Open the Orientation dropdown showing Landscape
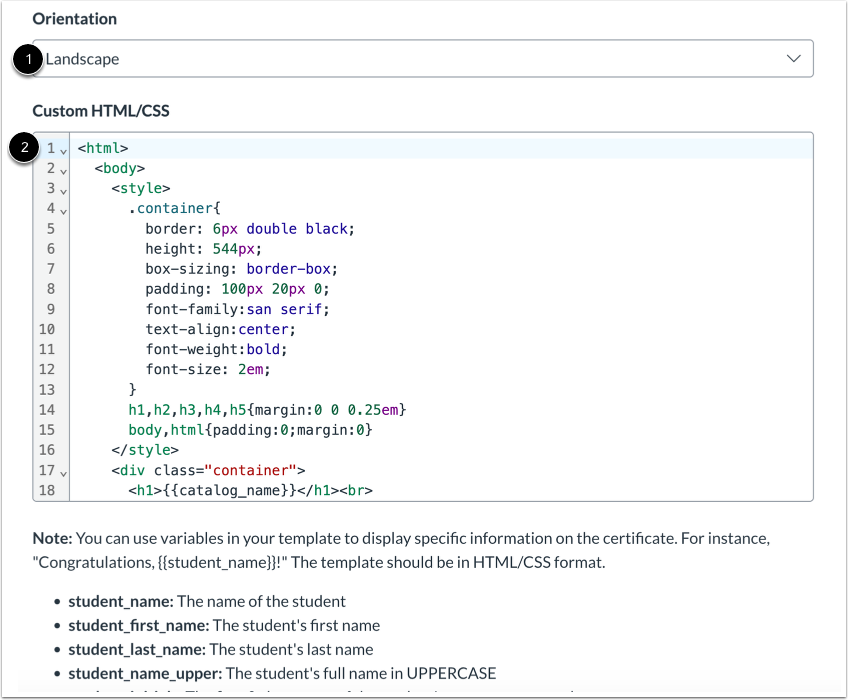Image resolution: width=848 pixels, height=700 pixels. click(x=423, y=58)
